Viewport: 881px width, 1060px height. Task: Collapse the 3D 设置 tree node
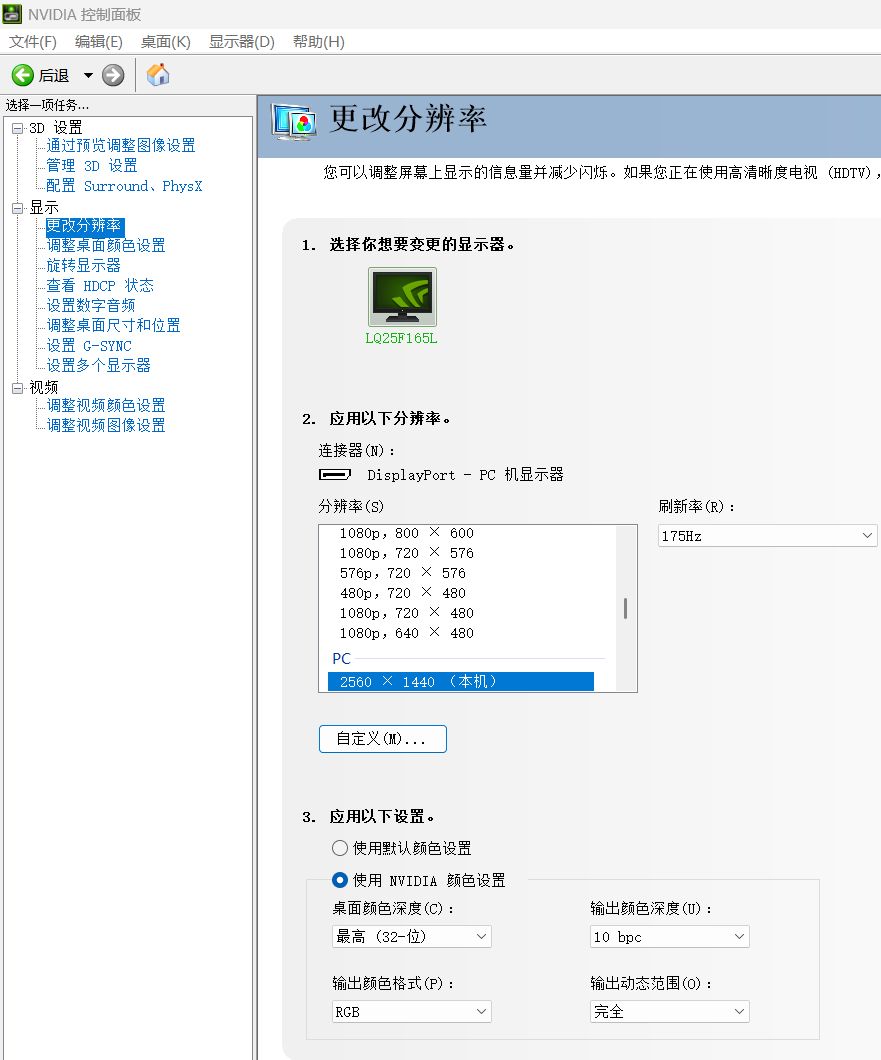point(18,128)
